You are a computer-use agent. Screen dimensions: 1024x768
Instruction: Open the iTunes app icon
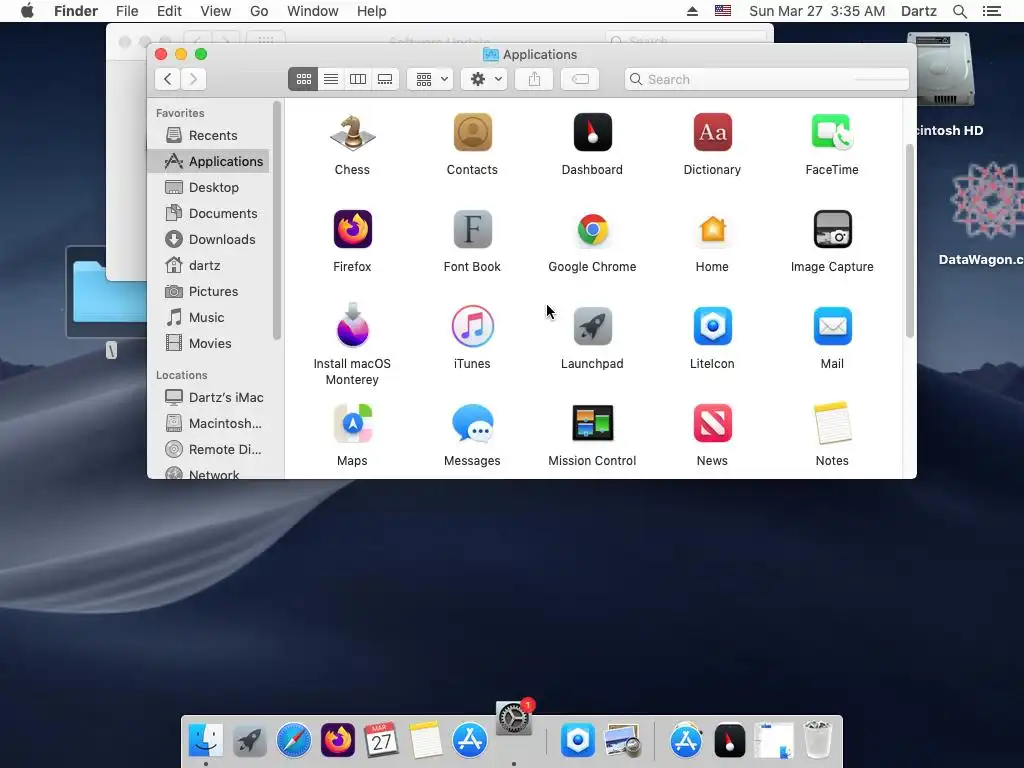tap(472, 326)
